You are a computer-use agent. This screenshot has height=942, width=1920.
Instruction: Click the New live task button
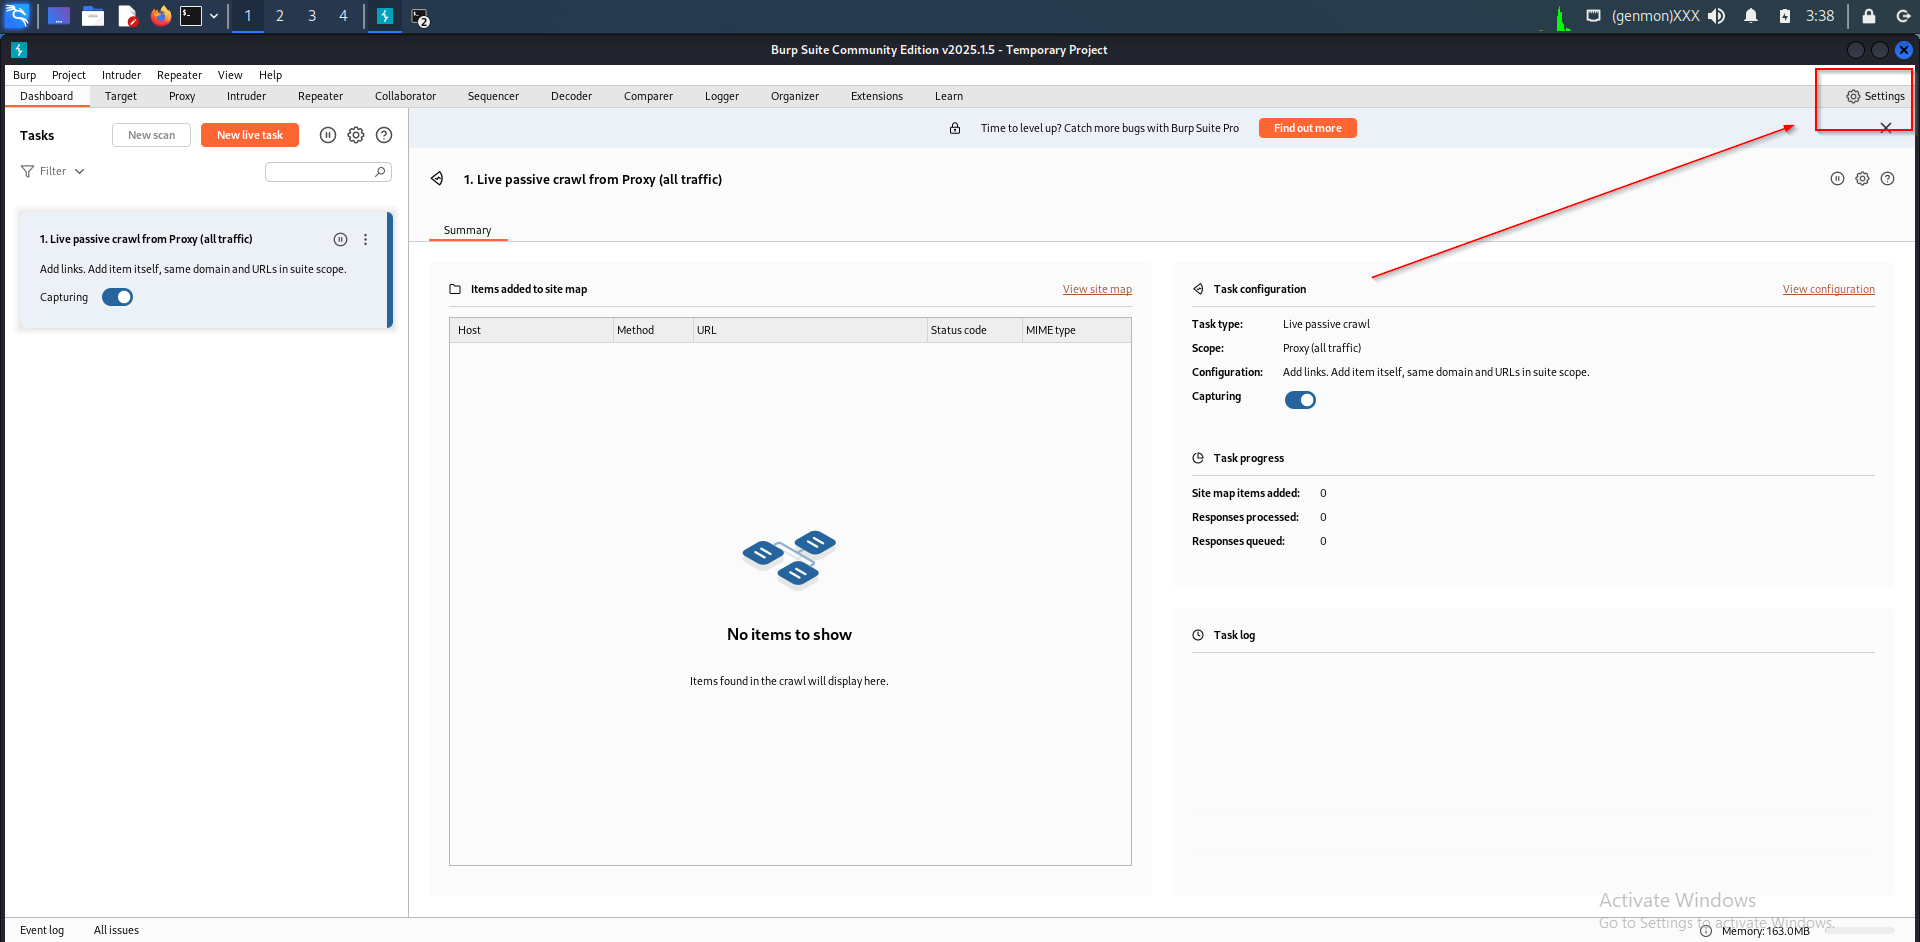(x=250, y=135)
